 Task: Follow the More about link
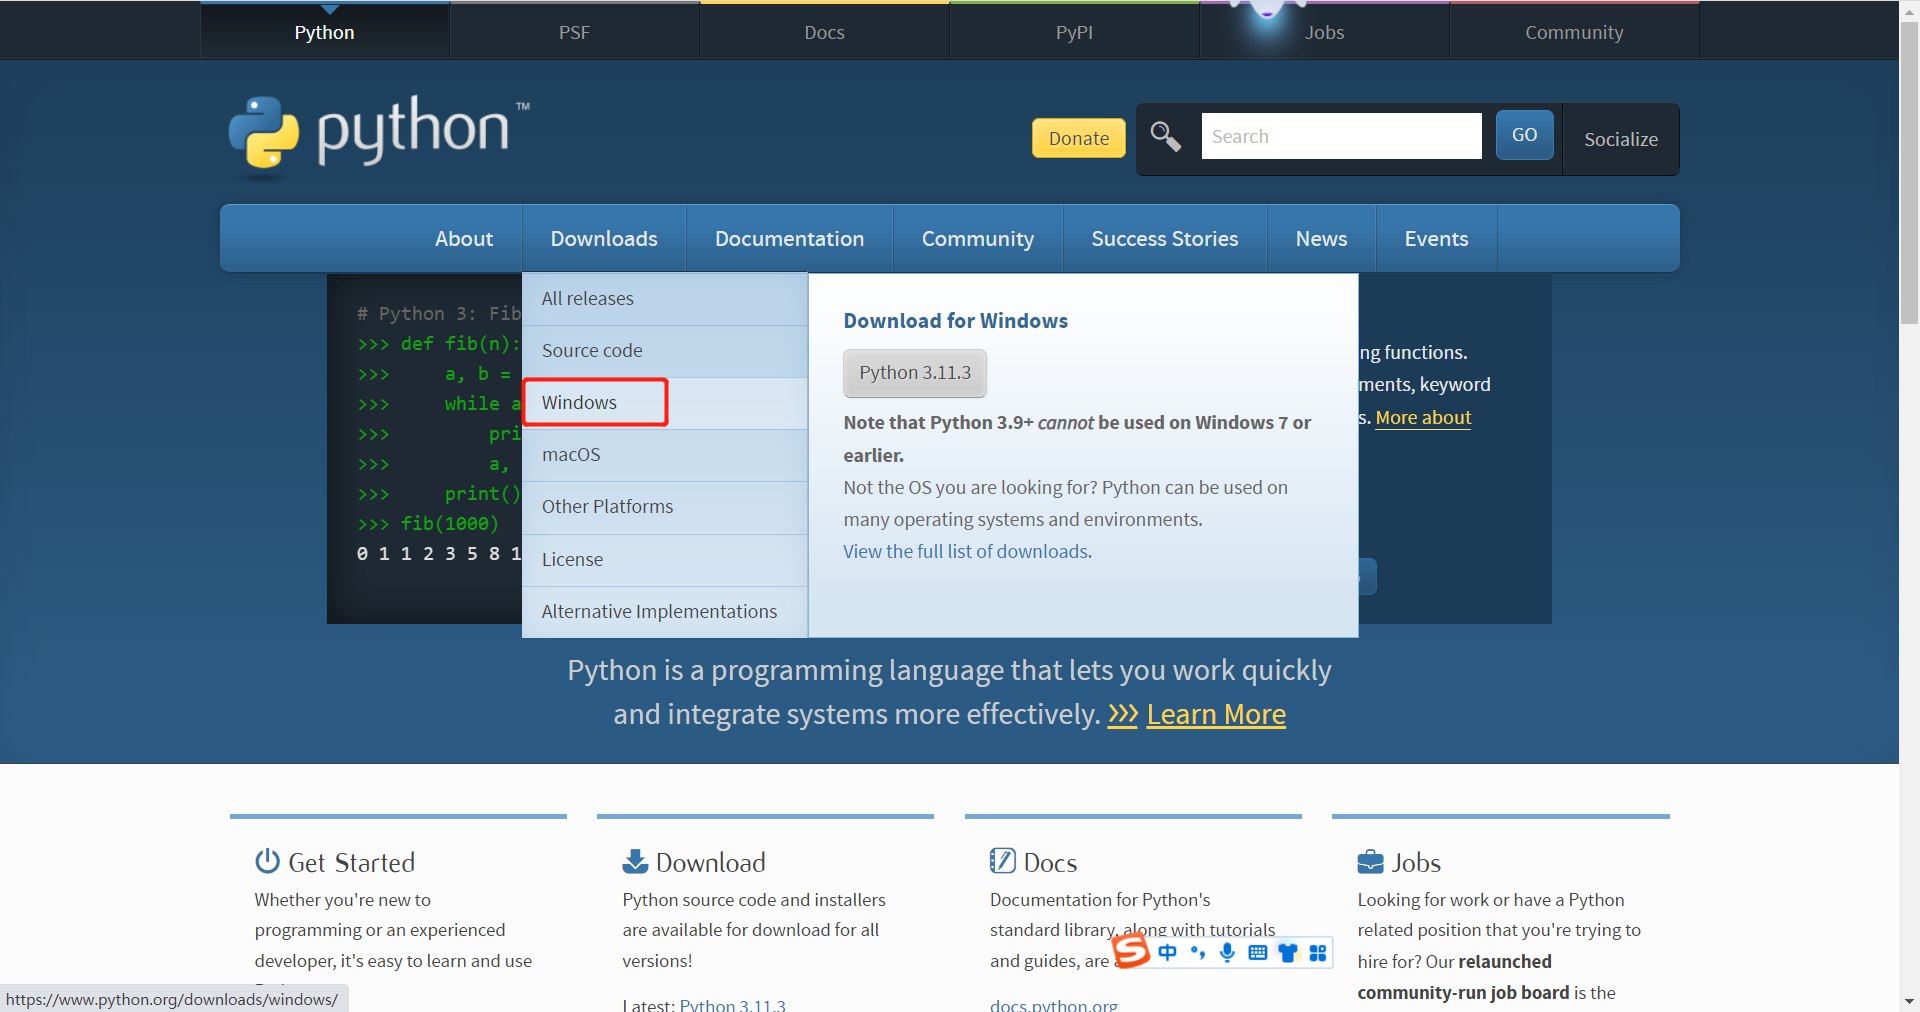[x=1423, y=418]
